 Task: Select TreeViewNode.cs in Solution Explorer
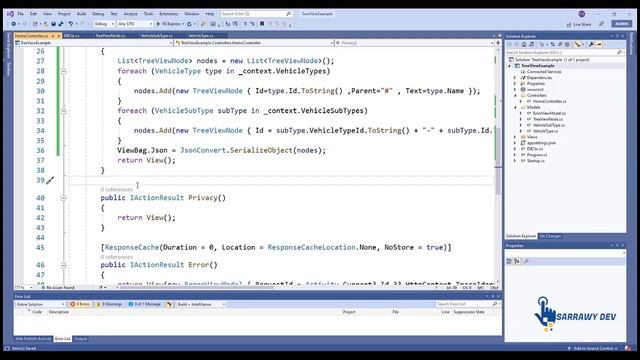pos(547,119)
